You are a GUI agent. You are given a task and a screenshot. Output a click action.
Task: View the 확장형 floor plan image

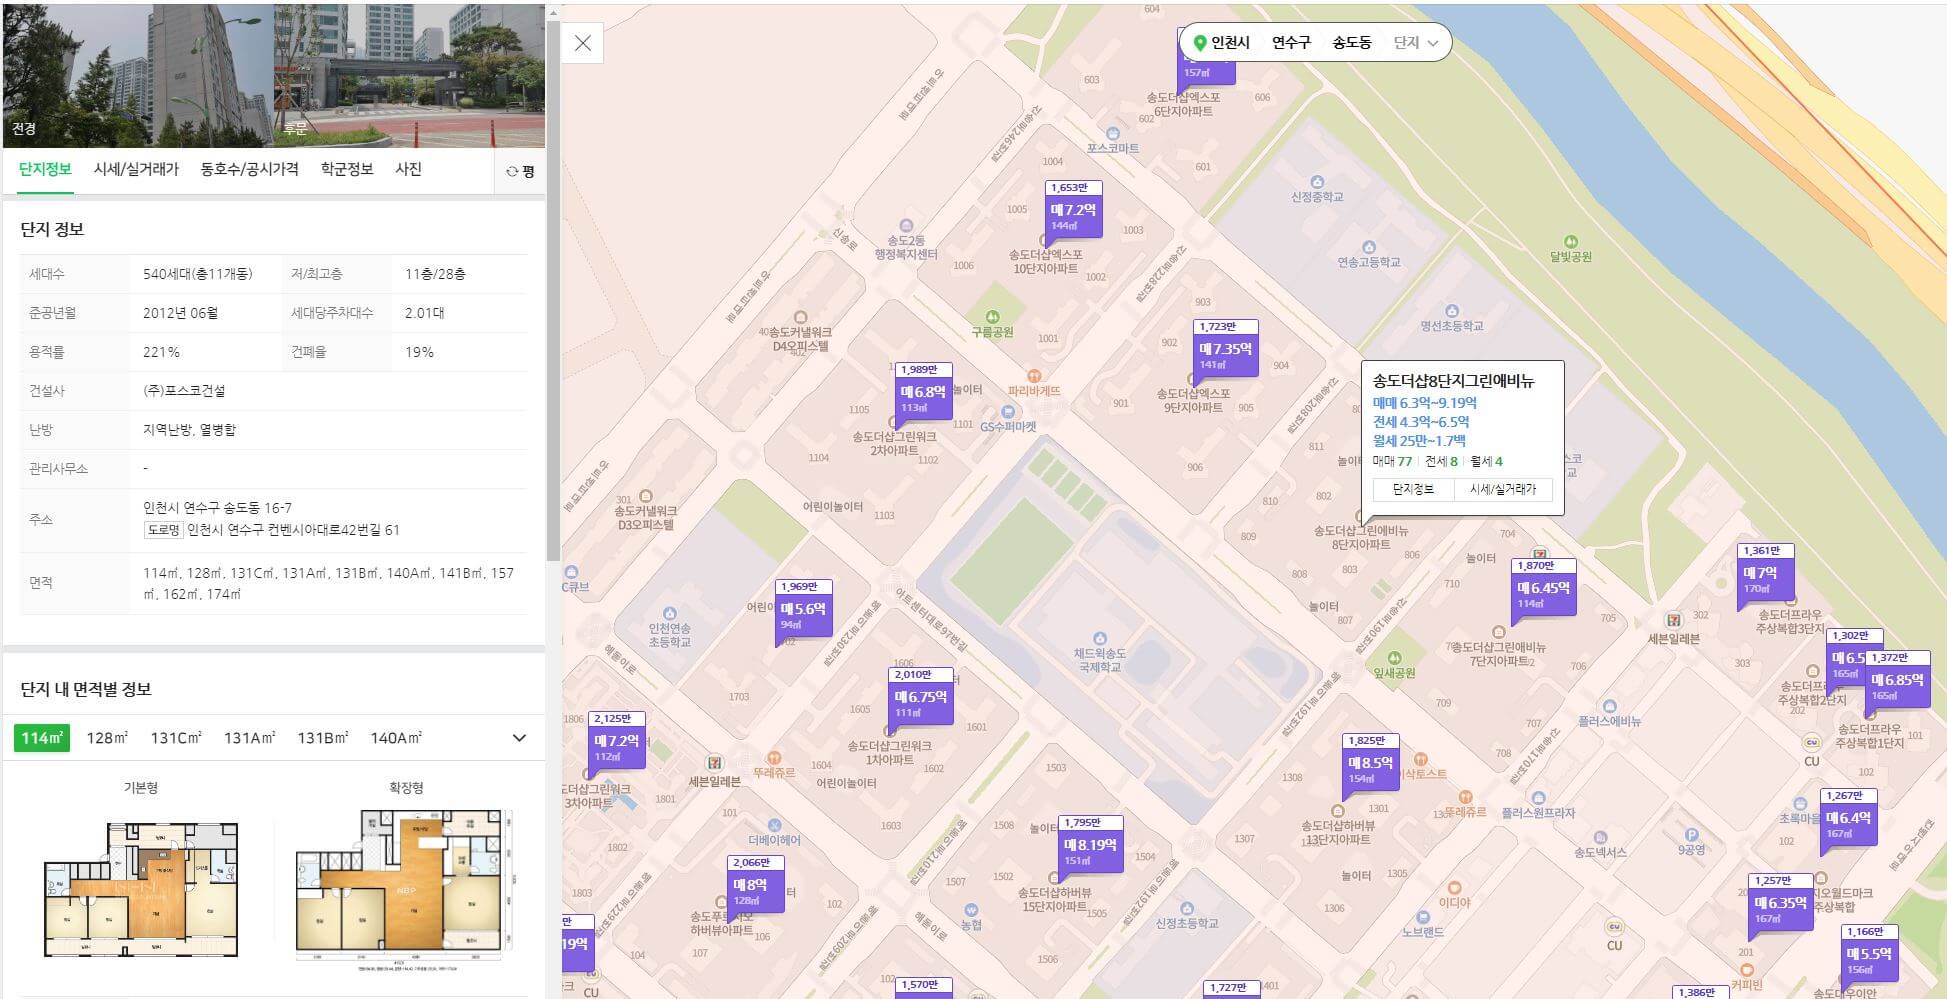[x=405, y=889]
